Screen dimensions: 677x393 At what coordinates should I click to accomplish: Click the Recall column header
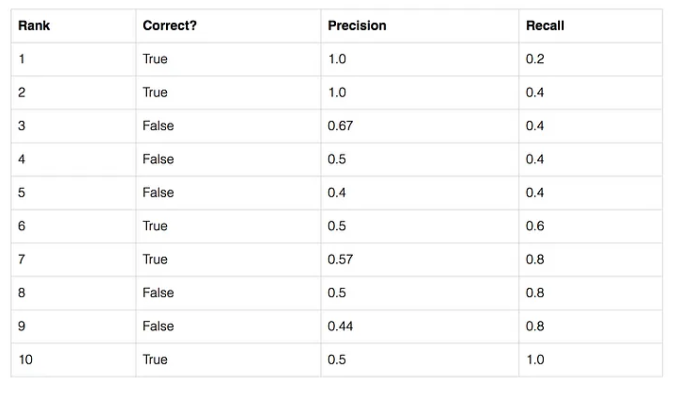click(545, 25)
